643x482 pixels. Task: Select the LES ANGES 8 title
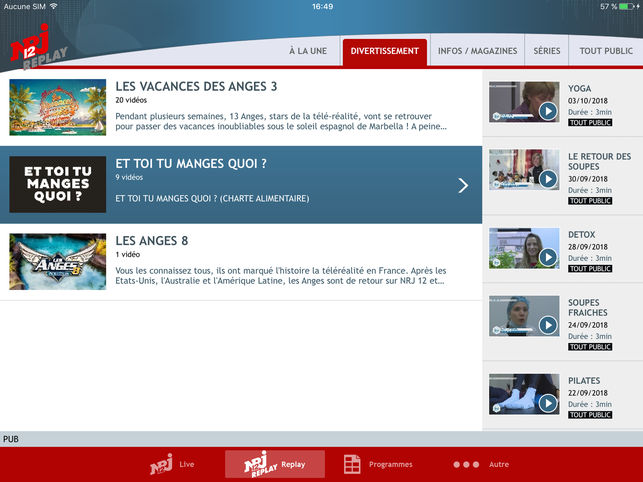(x=152, y=240)
